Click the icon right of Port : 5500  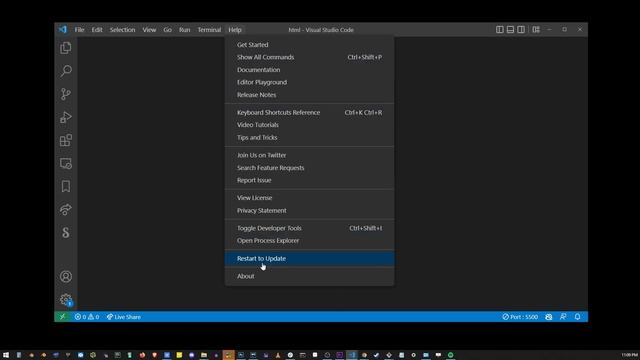tap(549, 317)
